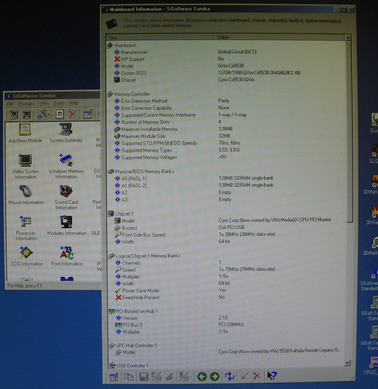Select the PCI Bus 0 row

[x=227, y=325]
